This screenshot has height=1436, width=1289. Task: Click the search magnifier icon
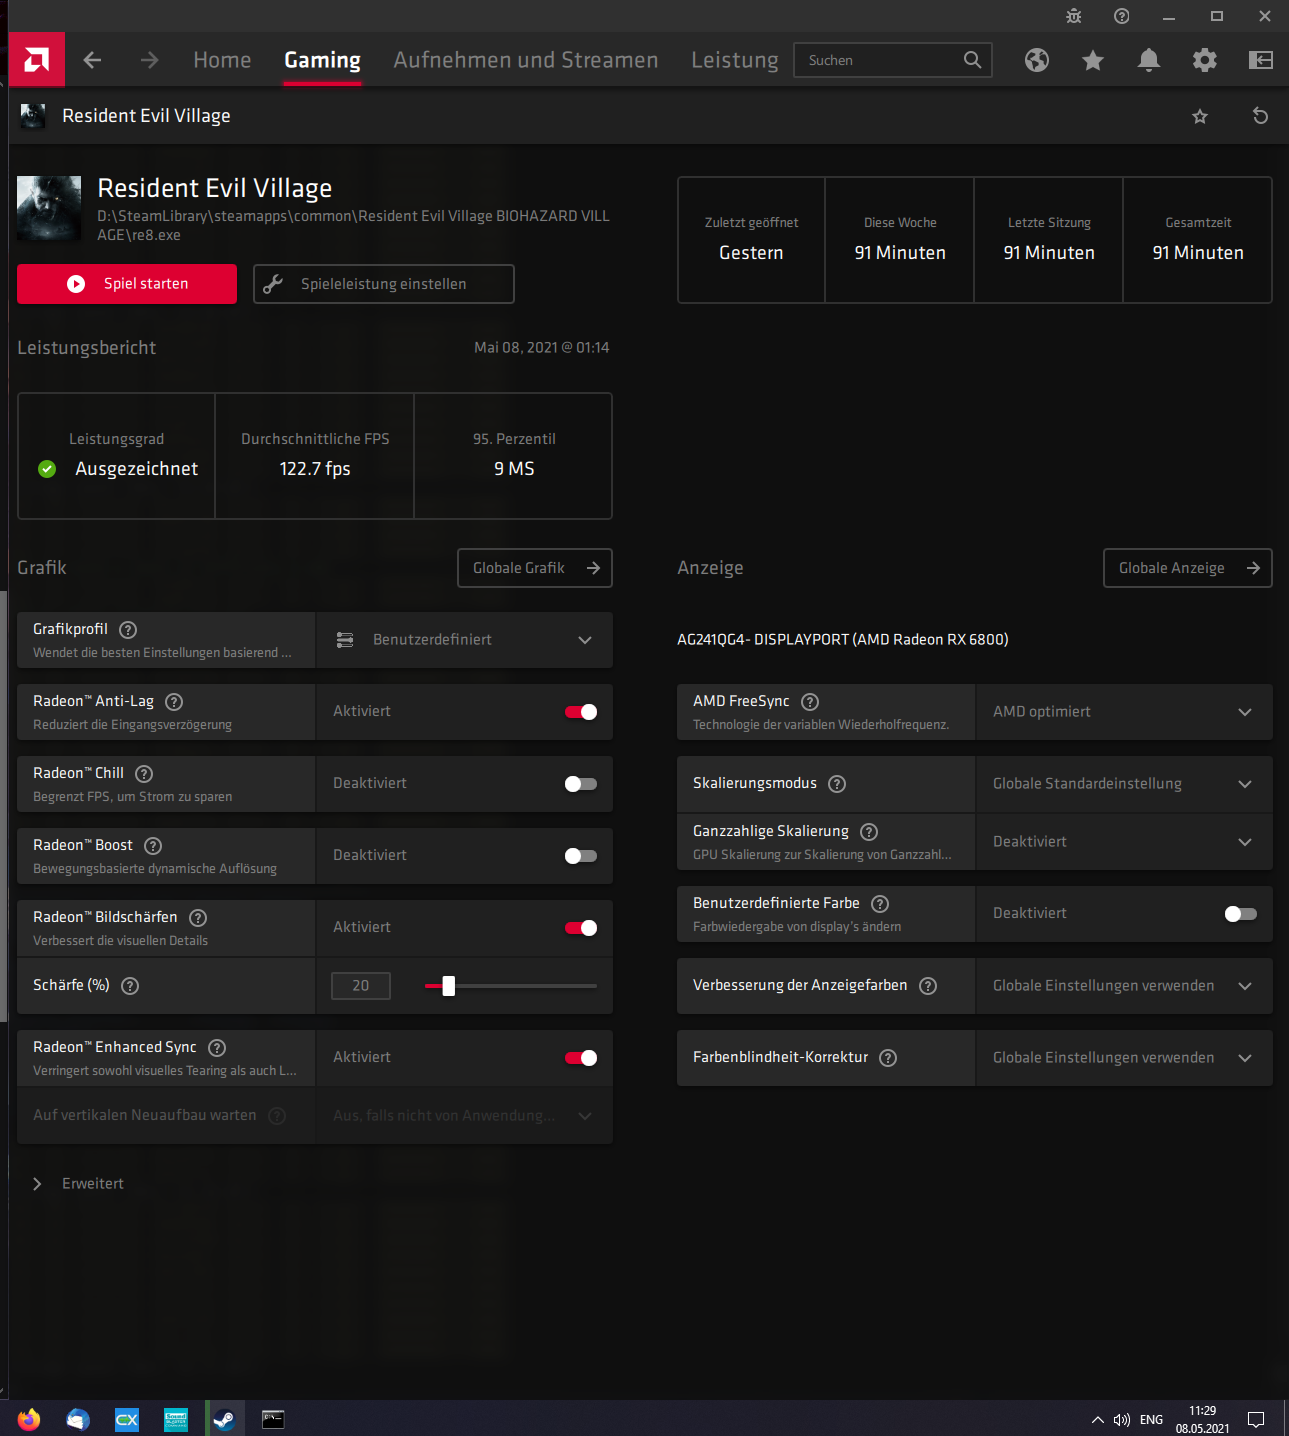[x=972, y=60]
